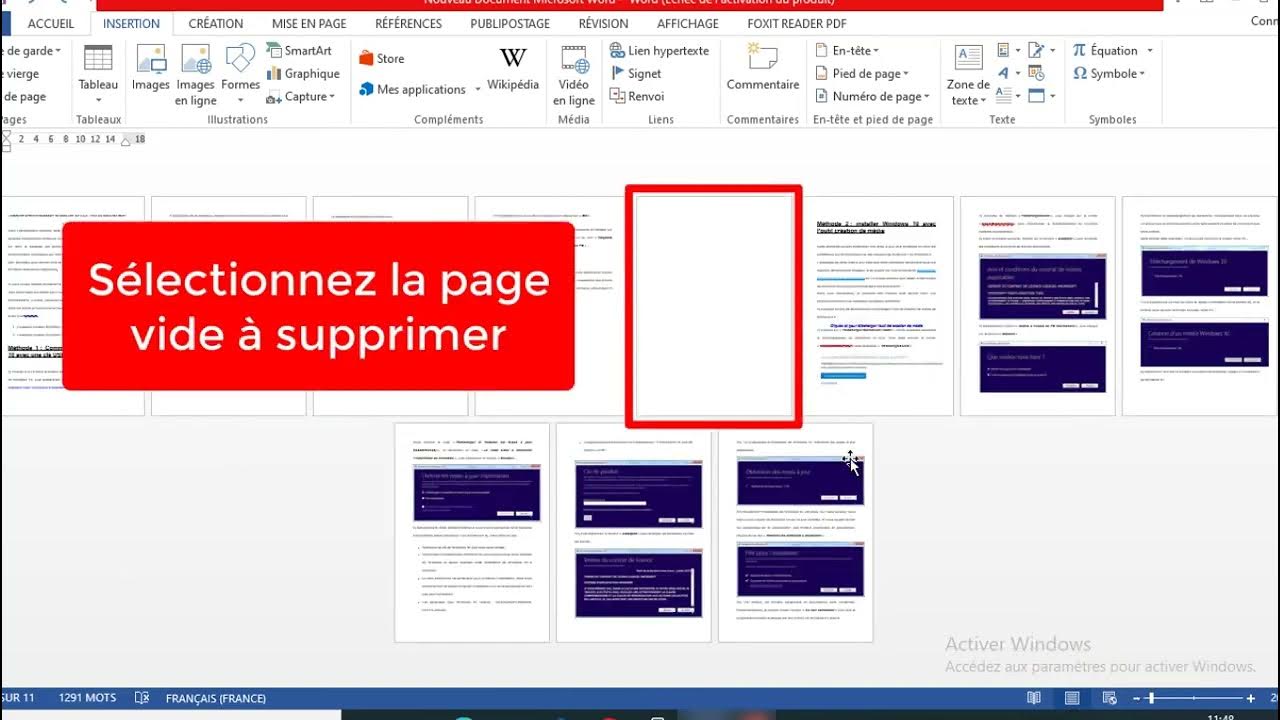Image resolution: width=1280 pixels, height=720 pixels.
Task: Expand the signature line dropdown arrow
Action: [x=1051, y=50]
